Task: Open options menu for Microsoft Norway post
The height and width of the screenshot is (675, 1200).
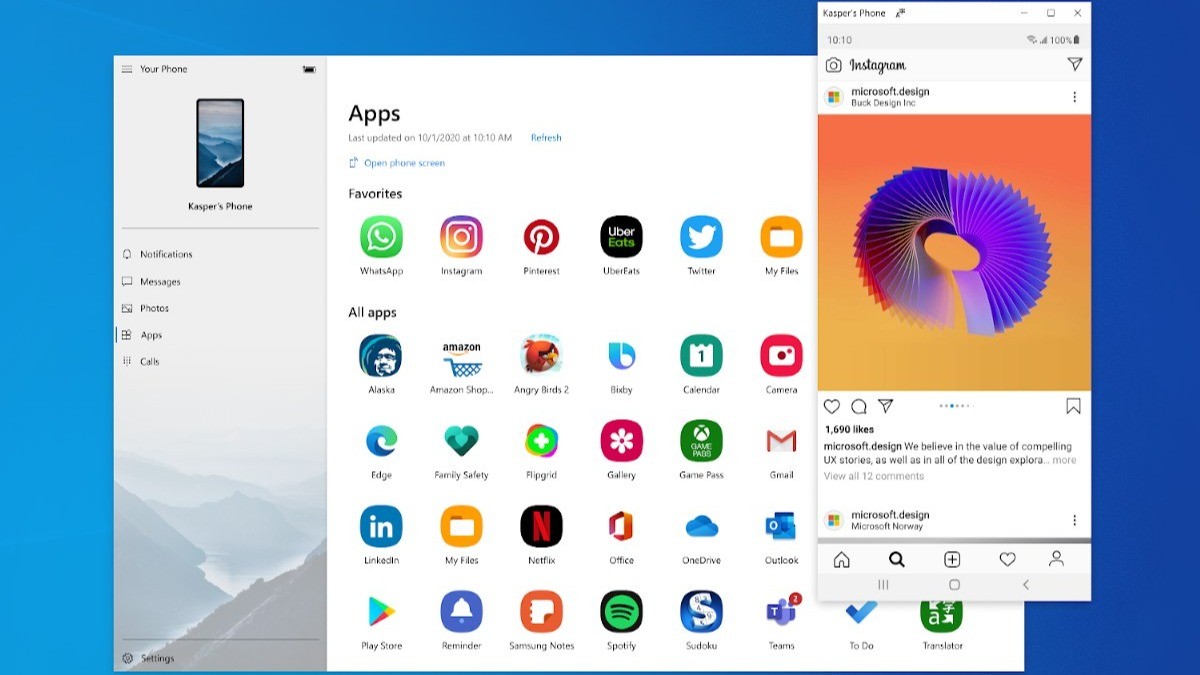Action: [x=1075, y=520]
